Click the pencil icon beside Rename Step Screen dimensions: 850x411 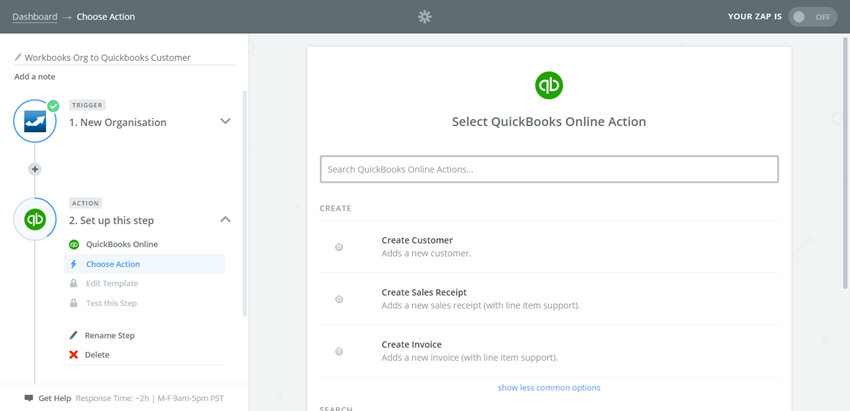click(x=74, y=335)
